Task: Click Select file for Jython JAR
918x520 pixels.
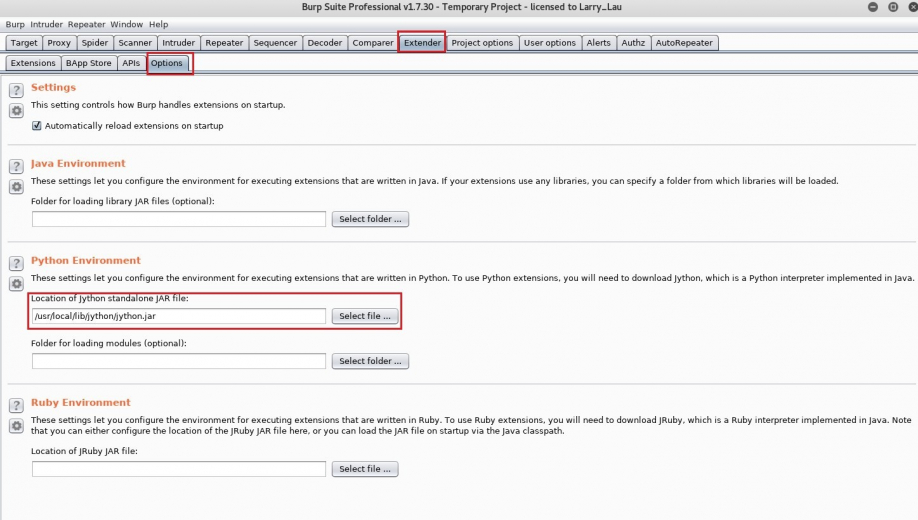Action: point(365,316)
